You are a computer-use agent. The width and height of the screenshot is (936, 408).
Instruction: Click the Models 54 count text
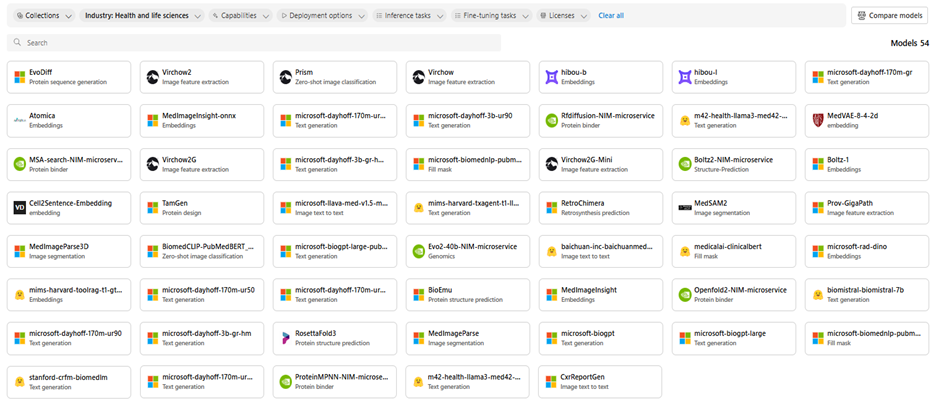click(x=910, y=43)
